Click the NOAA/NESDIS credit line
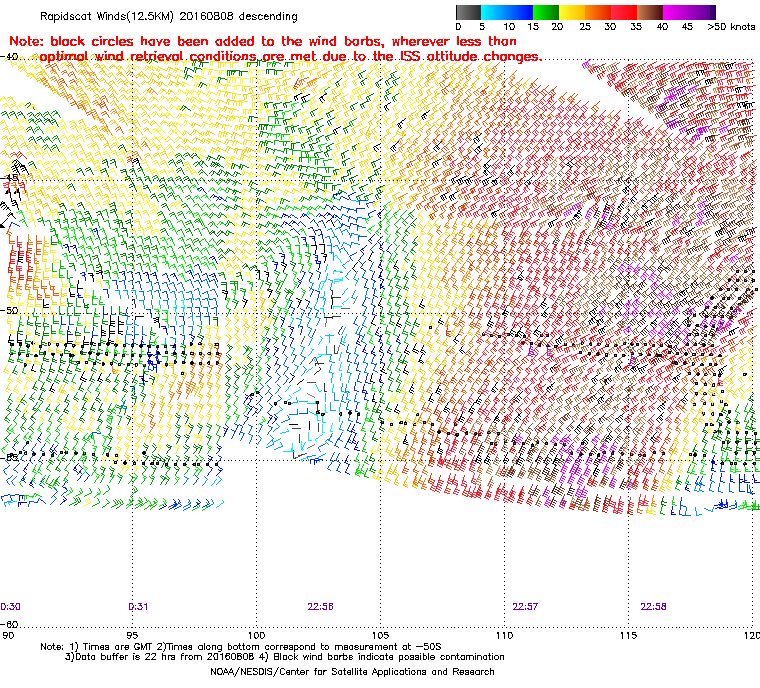Image resolution: width=760 pixels, height=688 pixels. (352, 672)
